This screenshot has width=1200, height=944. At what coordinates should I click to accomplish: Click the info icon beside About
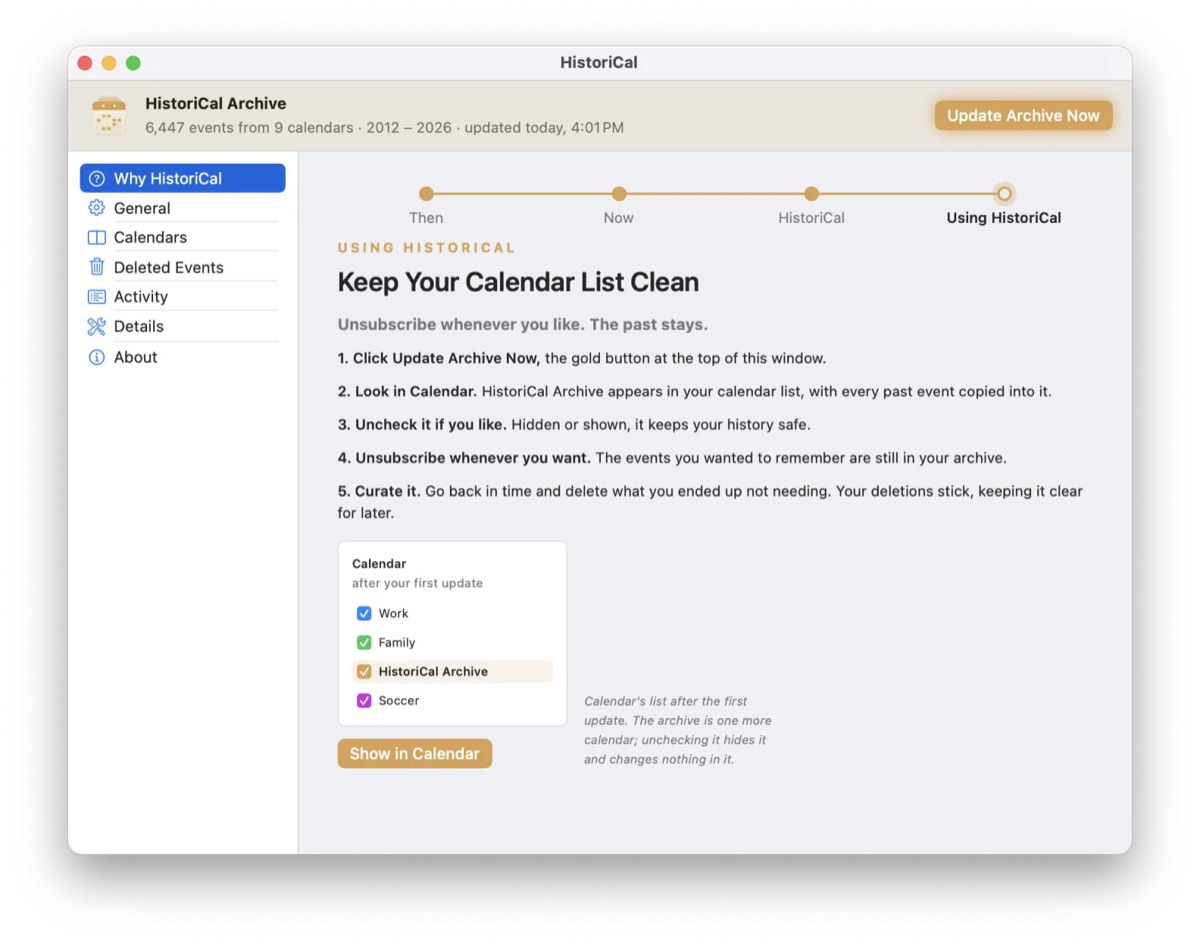[97, 357]
